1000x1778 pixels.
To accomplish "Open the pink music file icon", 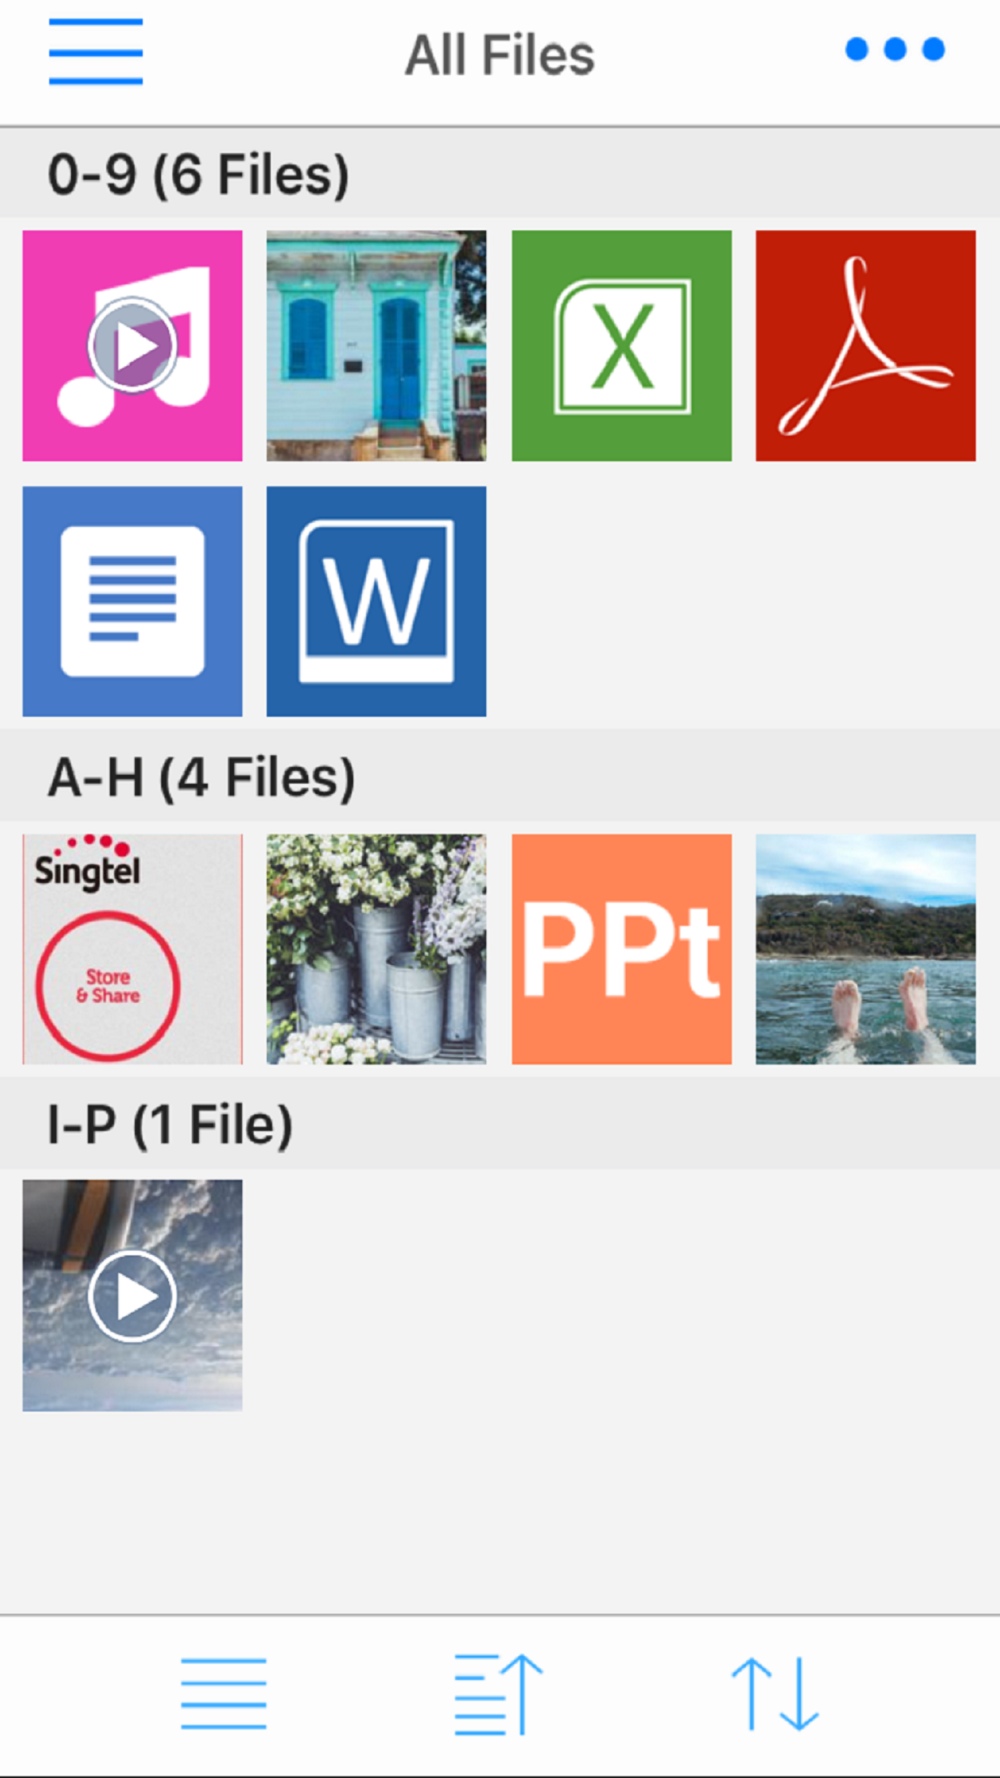I will (132, 346).
